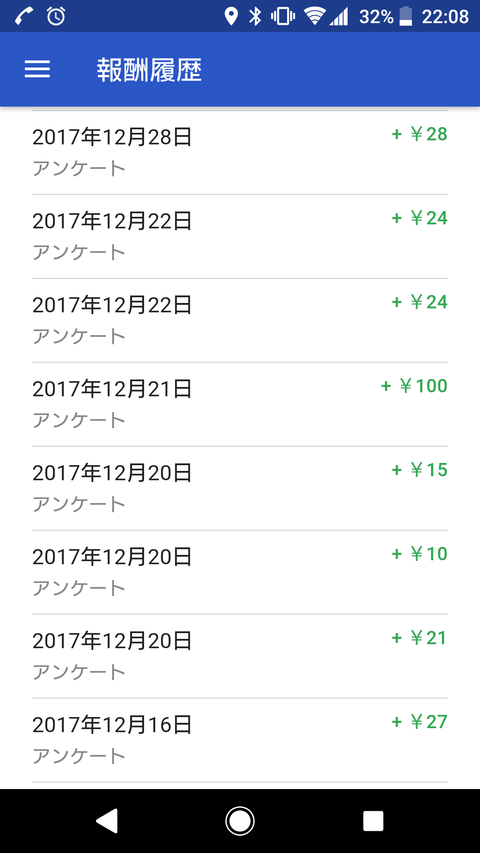480x853 pixels.
Task: Open the 2017年12月28日 reward entry
Action: [x=239, y=152]
